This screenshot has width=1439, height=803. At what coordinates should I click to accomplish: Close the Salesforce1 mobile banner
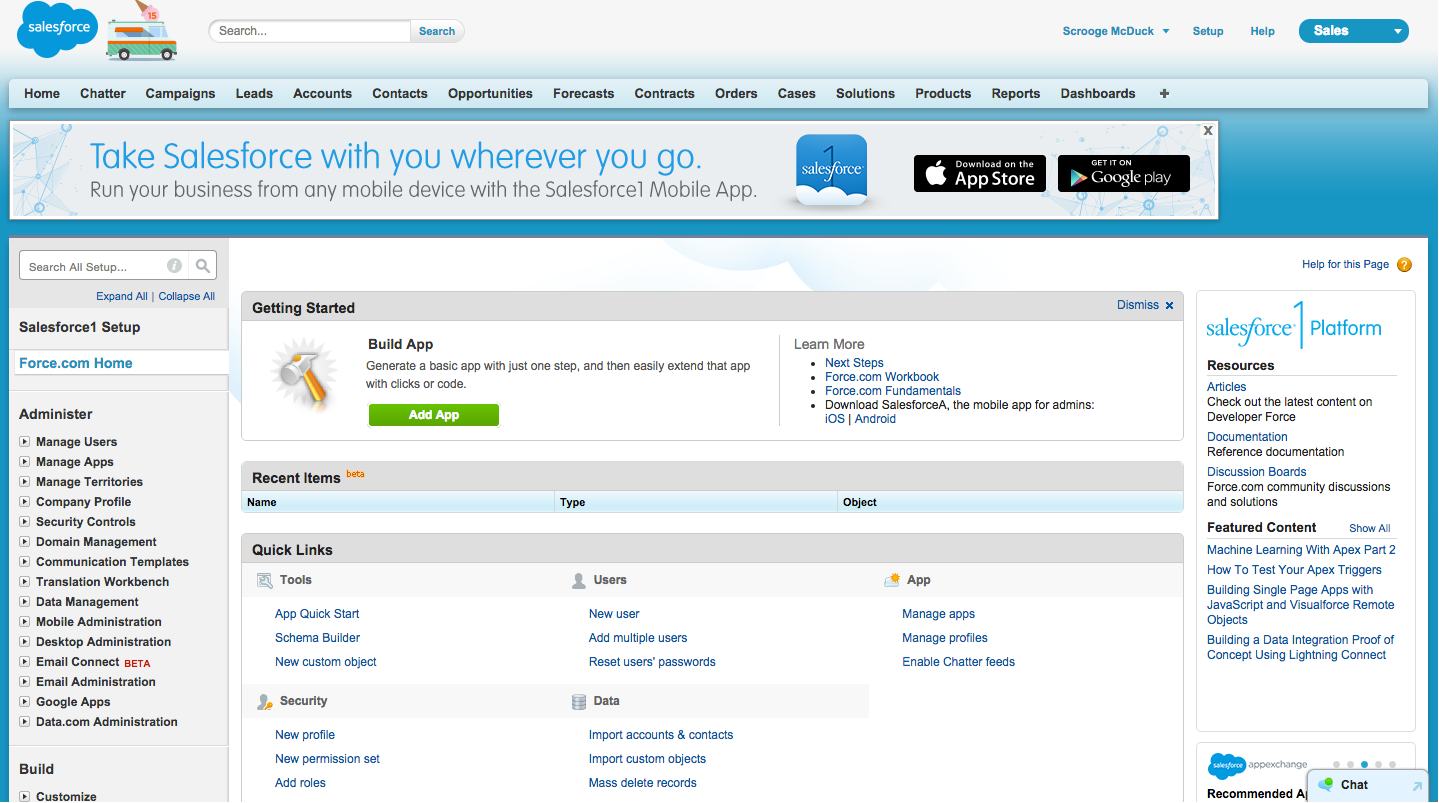coord(1208,130)
